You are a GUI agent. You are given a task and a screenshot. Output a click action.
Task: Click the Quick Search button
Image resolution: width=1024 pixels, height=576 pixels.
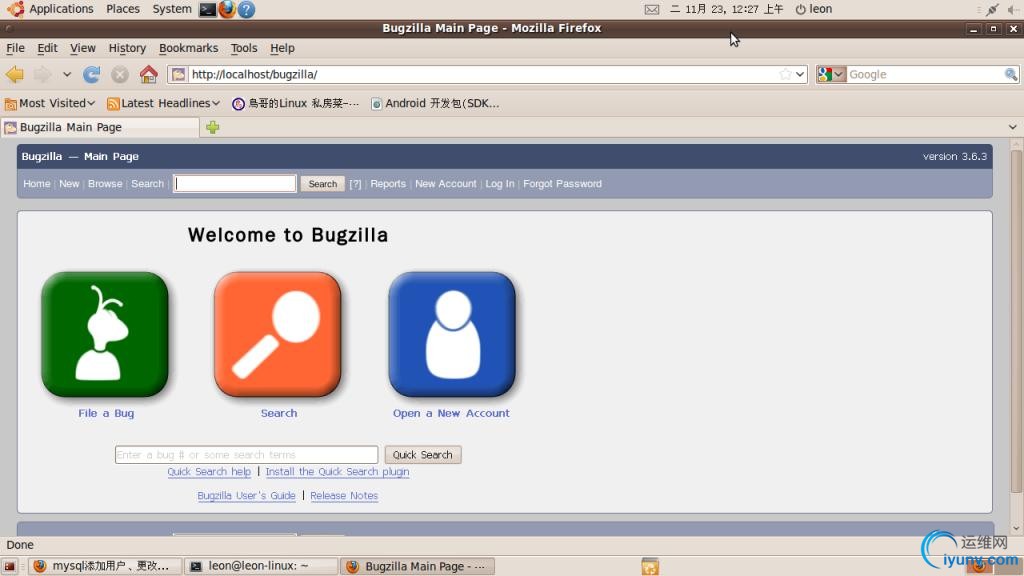coord(423,455)
